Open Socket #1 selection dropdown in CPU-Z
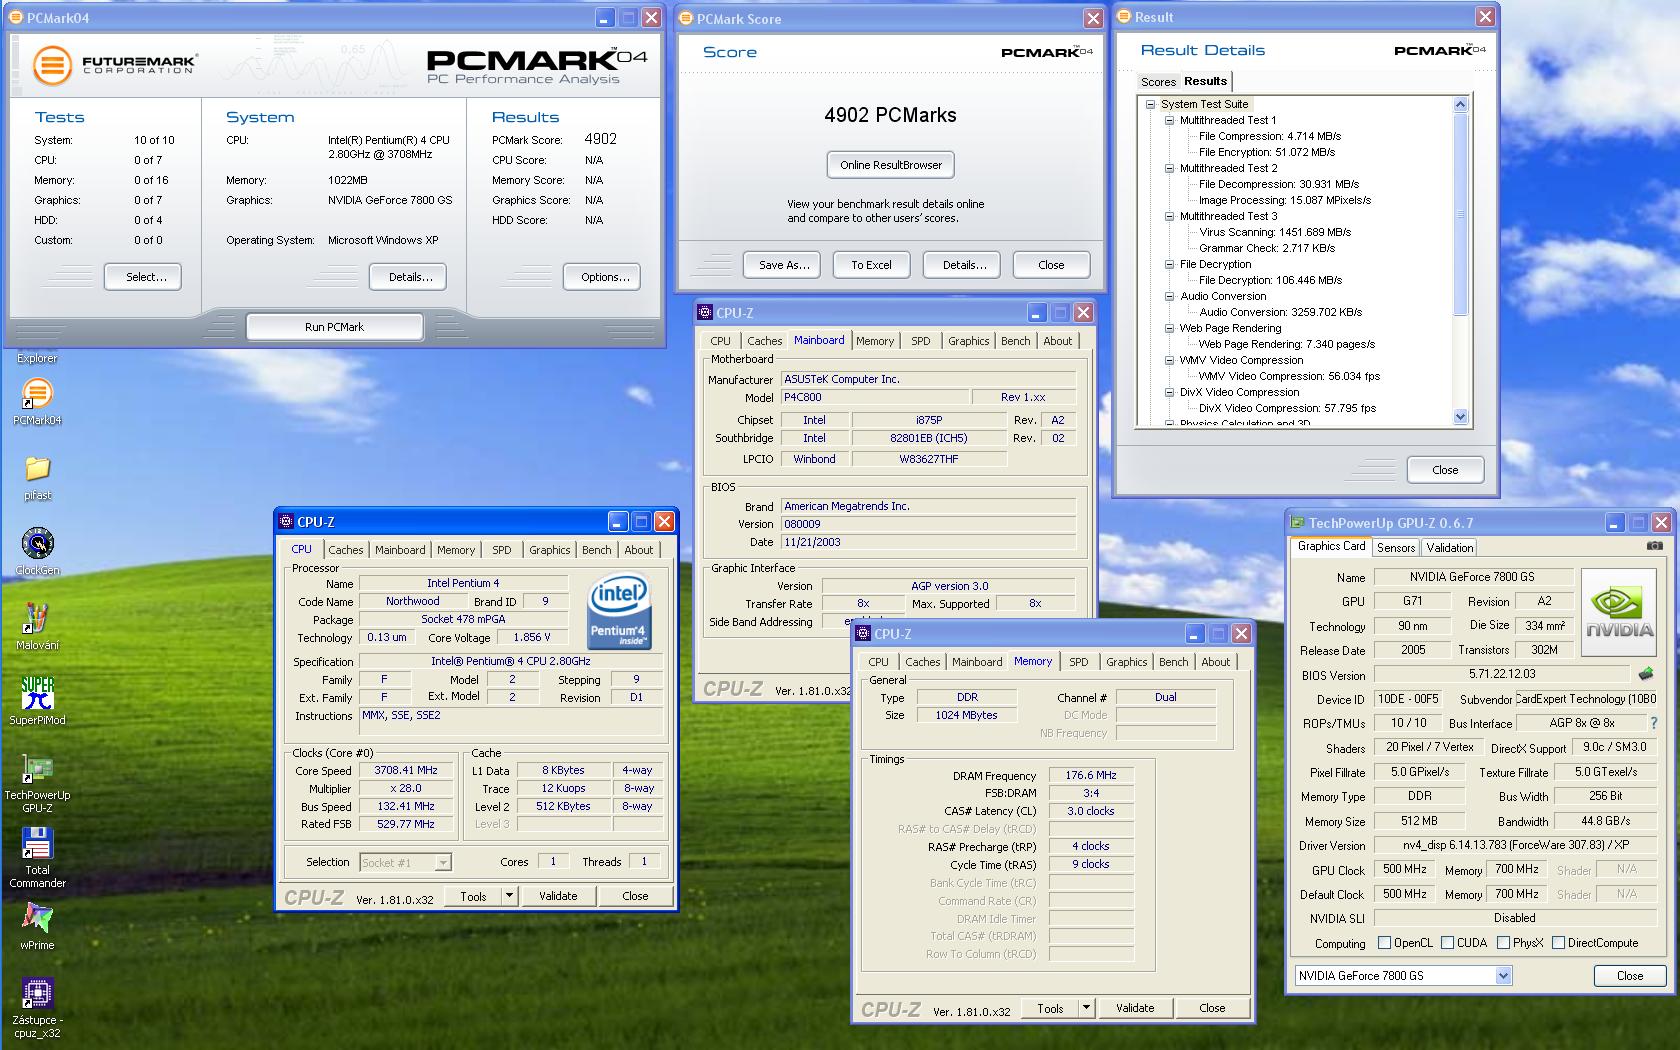1680x1050 pixels. click(x=443, y=862)
